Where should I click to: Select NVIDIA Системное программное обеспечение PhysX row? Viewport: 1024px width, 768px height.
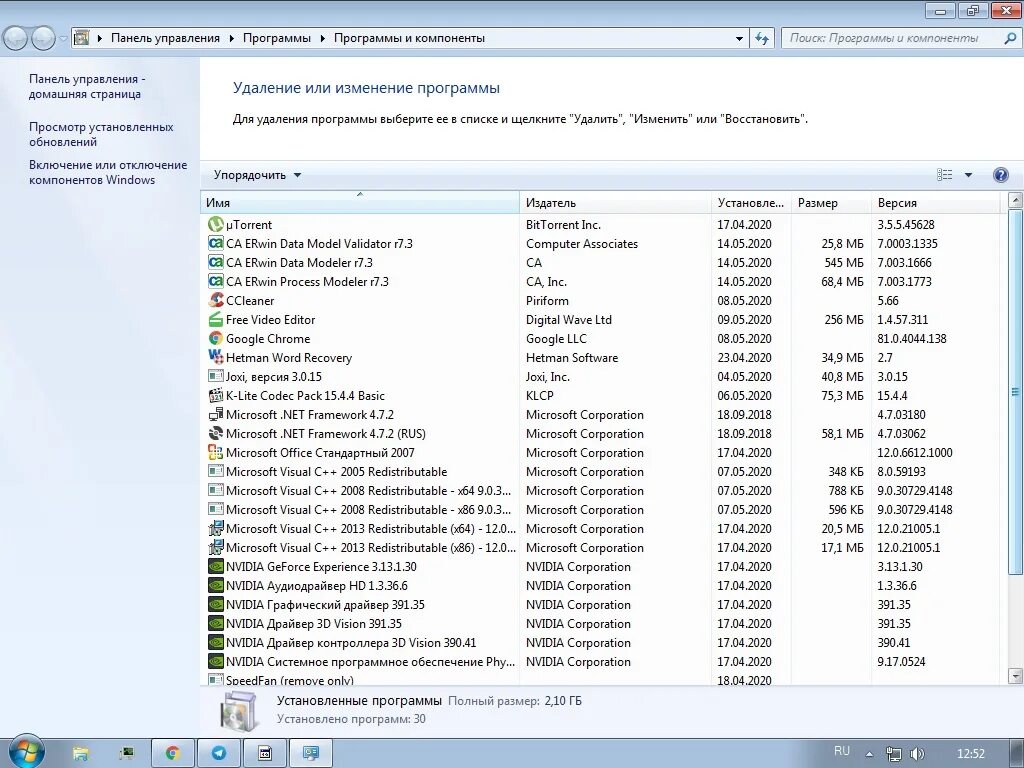600,661
